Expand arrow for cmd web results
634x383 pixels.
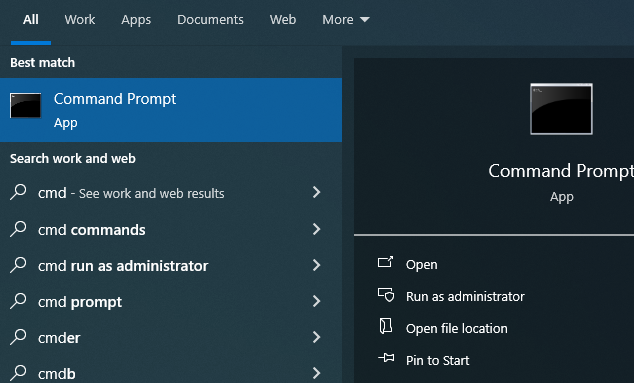(x=317, y=193)
